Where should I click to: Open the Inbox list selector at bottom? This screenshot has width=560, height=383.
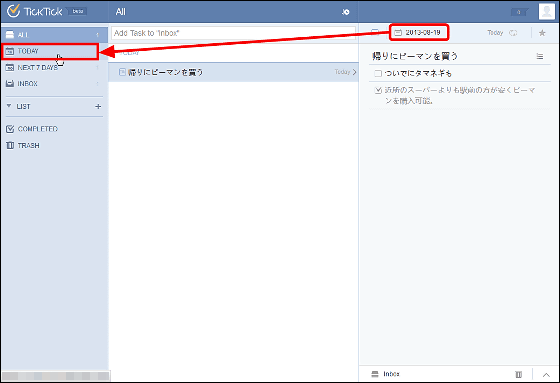point(386,374)
